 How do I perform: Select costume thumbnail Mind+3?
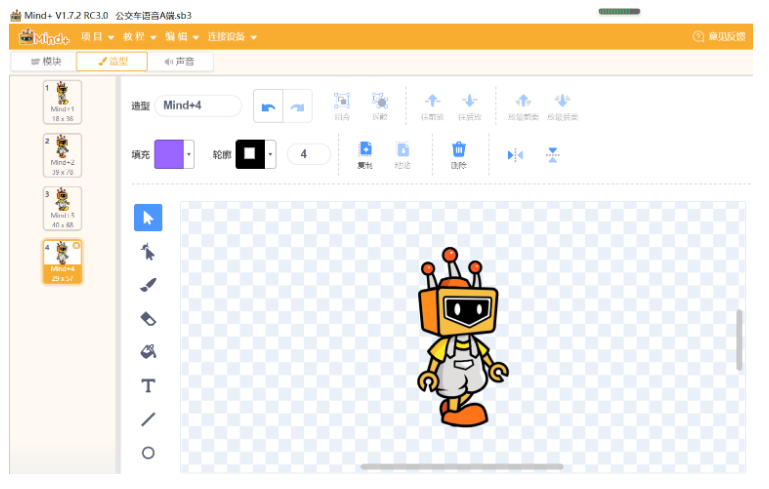(x=62, y=208)
